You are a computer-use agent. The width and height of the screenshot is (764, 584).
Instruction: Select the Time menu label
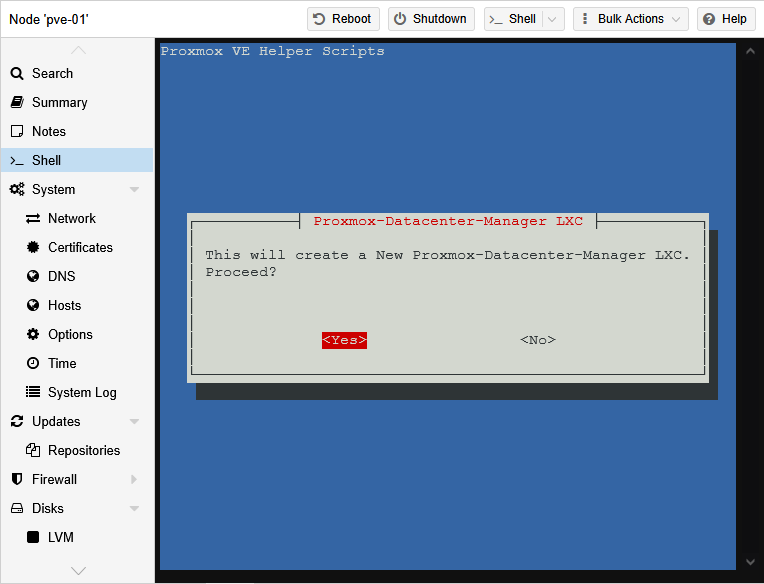point(62,363)
